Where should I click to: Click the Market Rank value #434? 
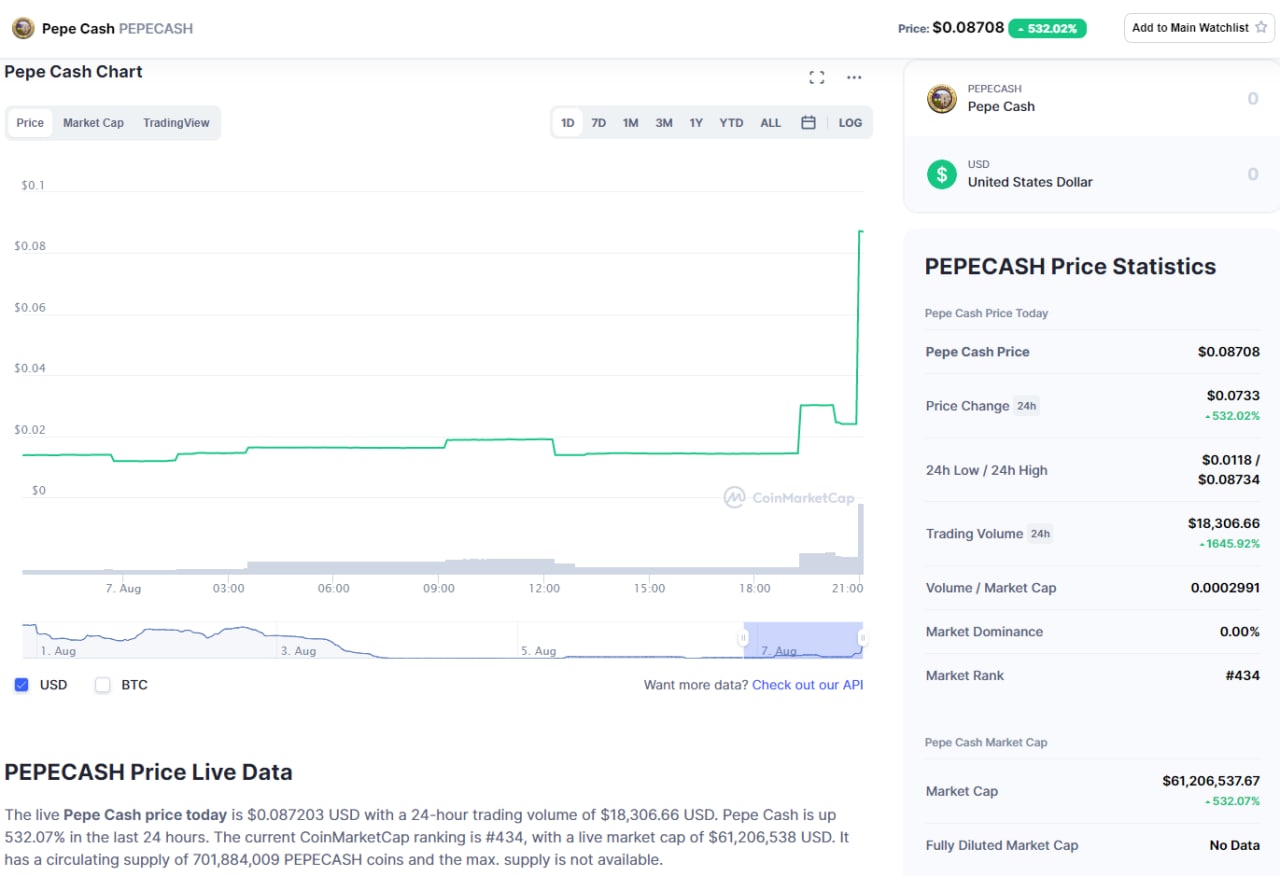point(1243,676)
